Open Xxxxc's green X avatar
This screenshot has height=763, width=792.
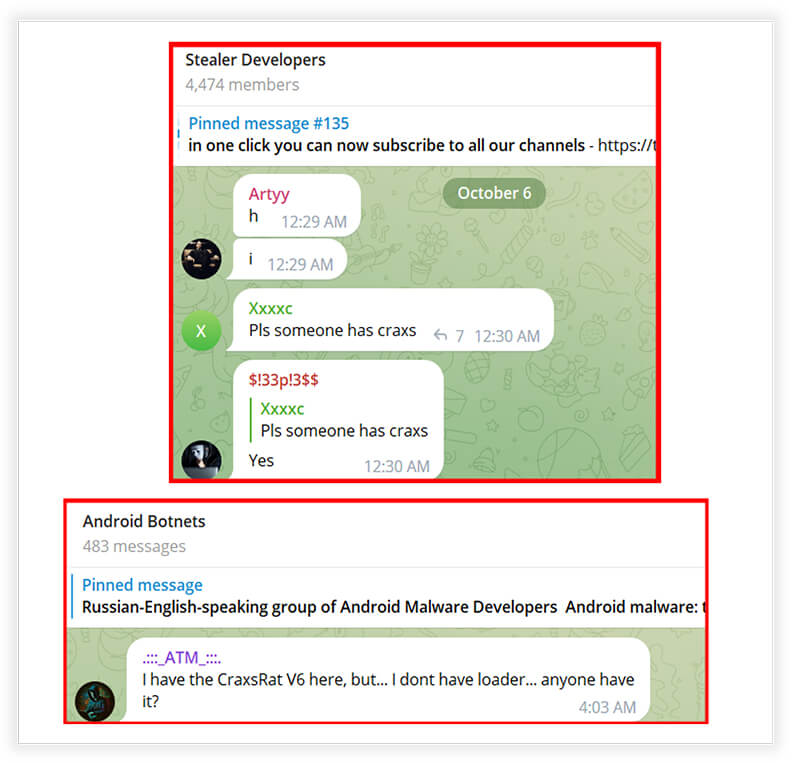click(201, 331)
